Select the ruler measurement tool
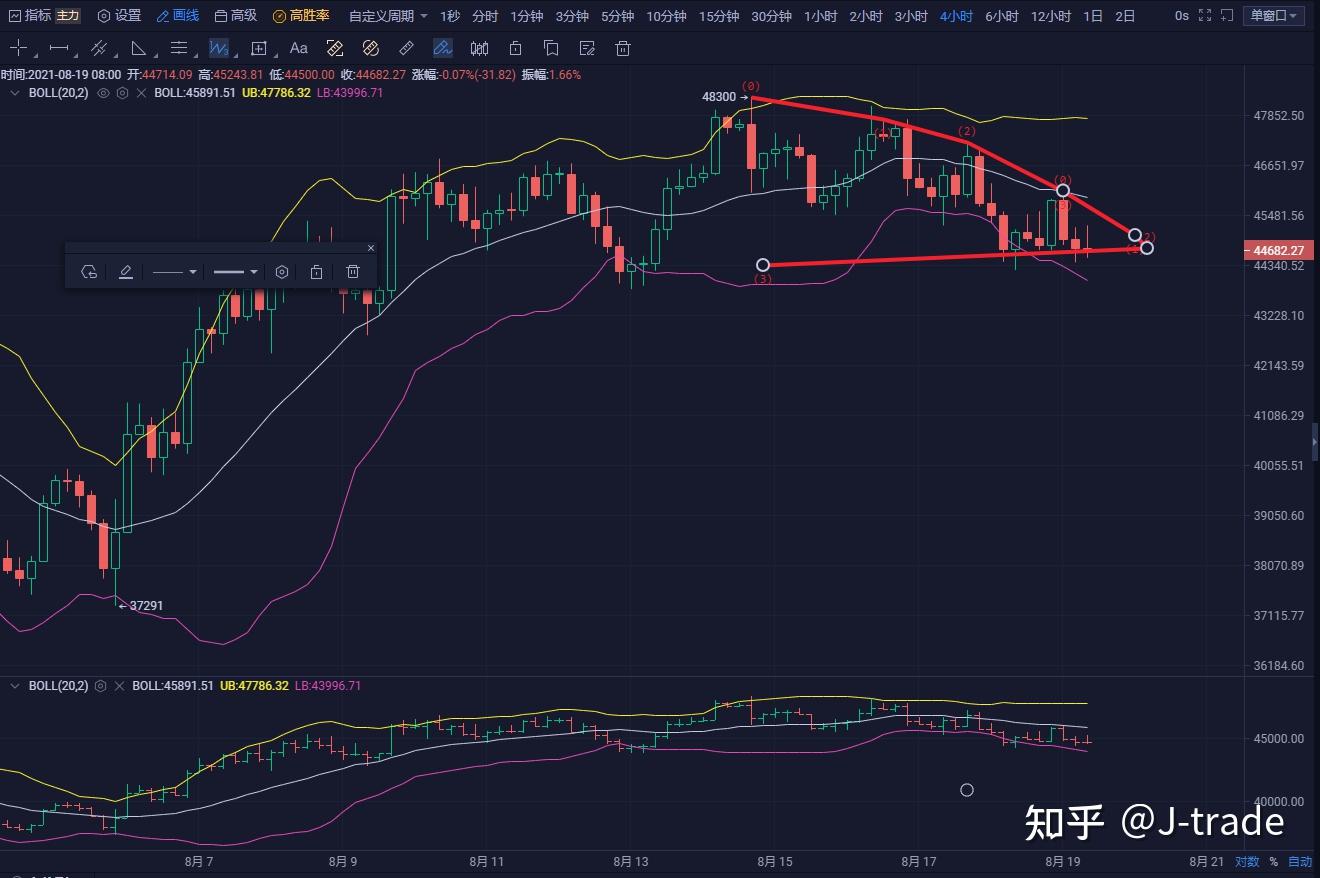This screenshot has width=1320, height=878. 406,48
